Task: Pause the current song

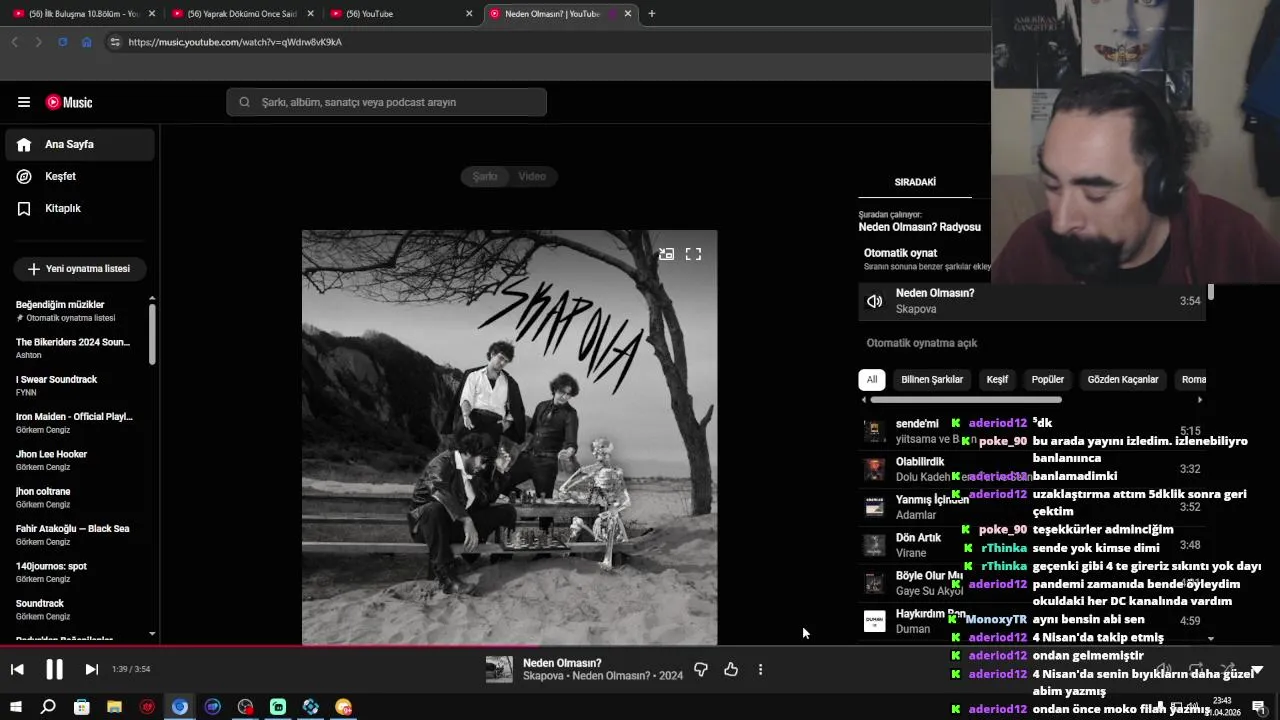Action: click(x=54, y=669)
